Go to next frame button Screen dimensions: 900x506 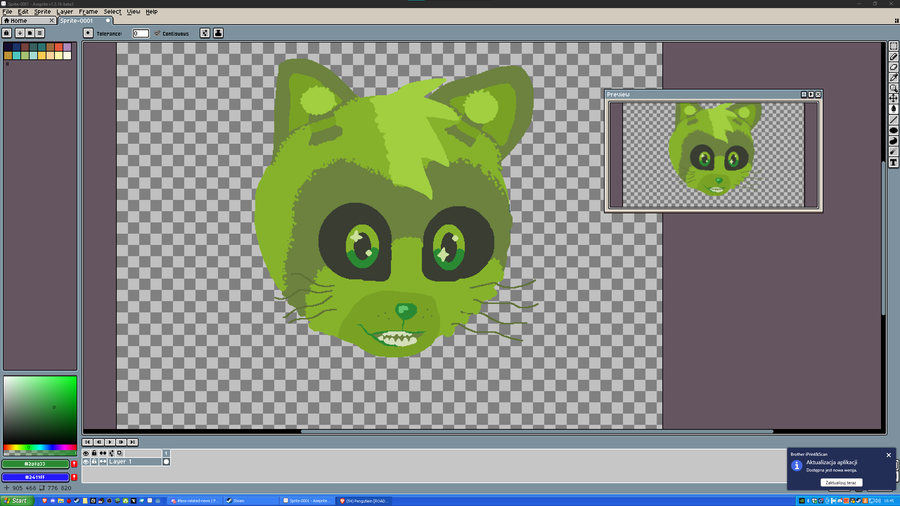pos(121,442)
